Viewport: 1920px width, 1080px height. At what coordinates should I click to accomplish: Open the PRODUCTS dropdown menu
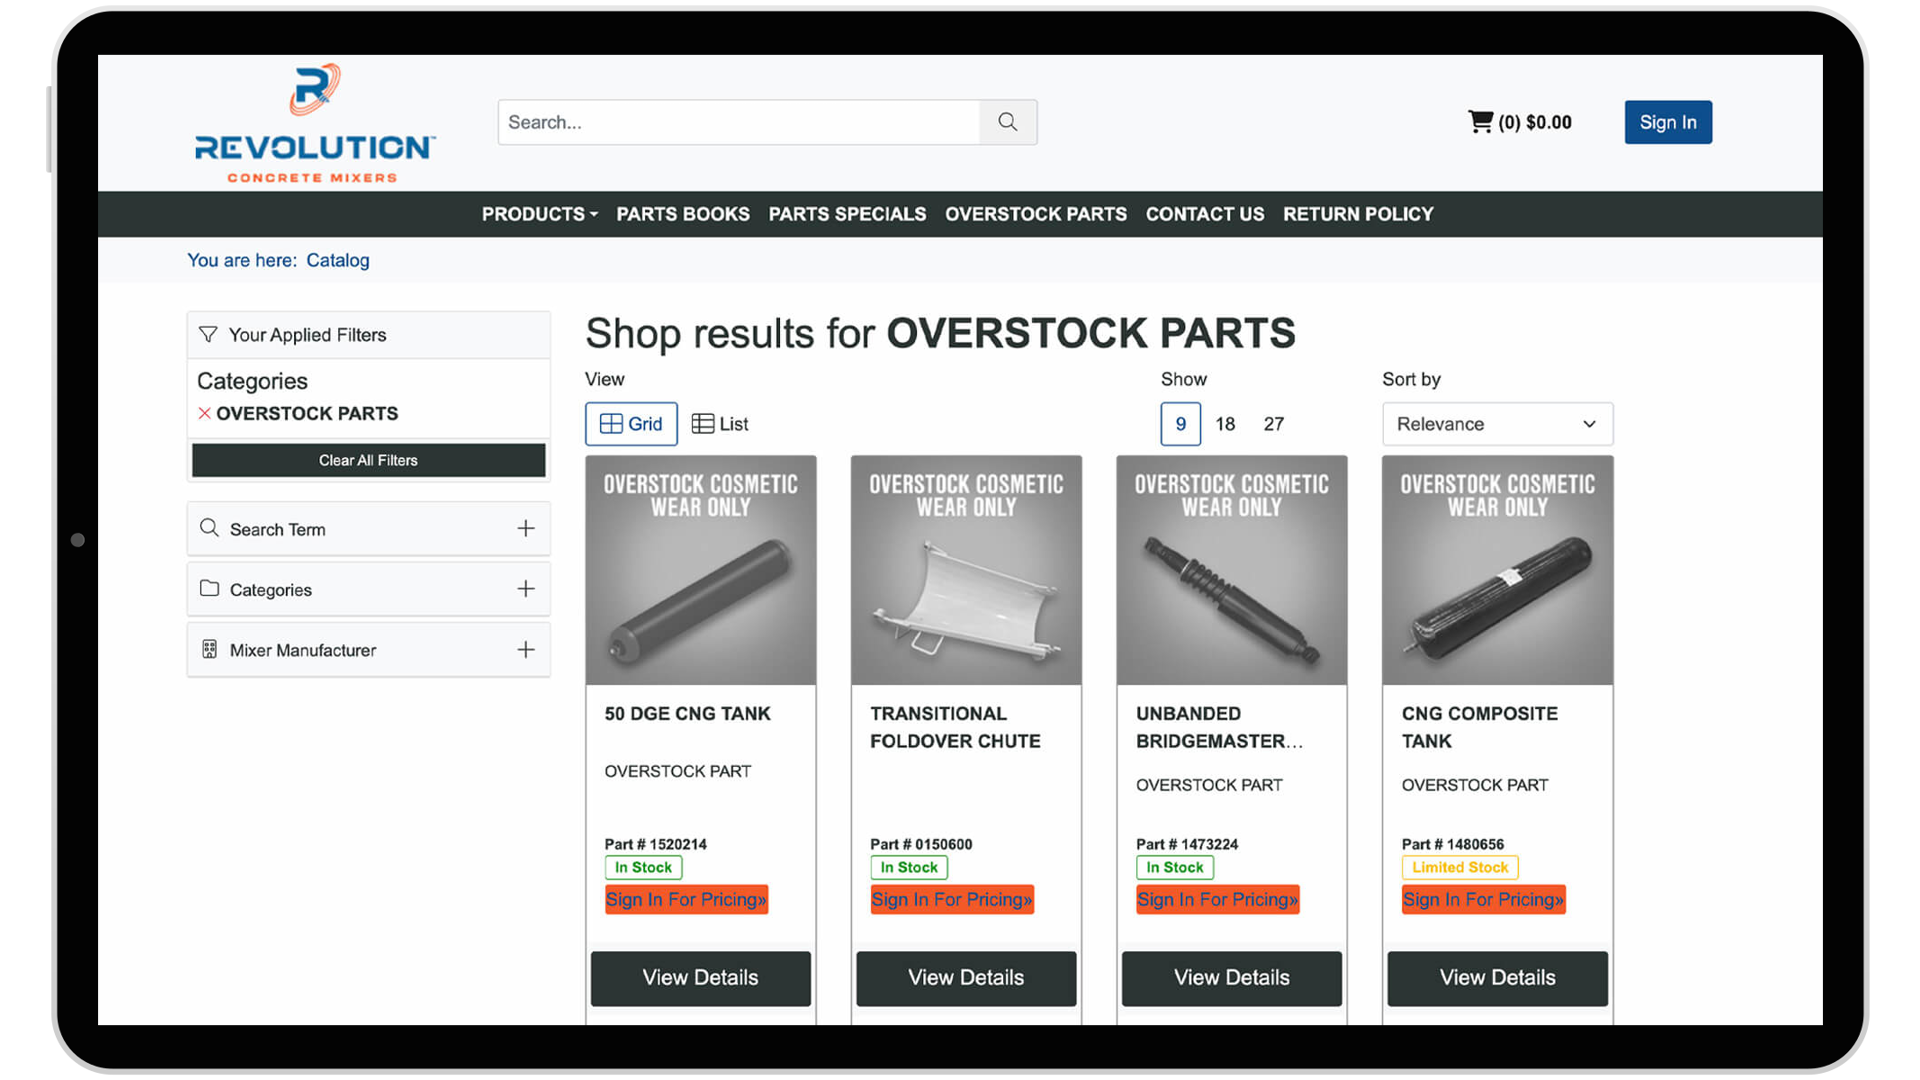coord(539,214)
